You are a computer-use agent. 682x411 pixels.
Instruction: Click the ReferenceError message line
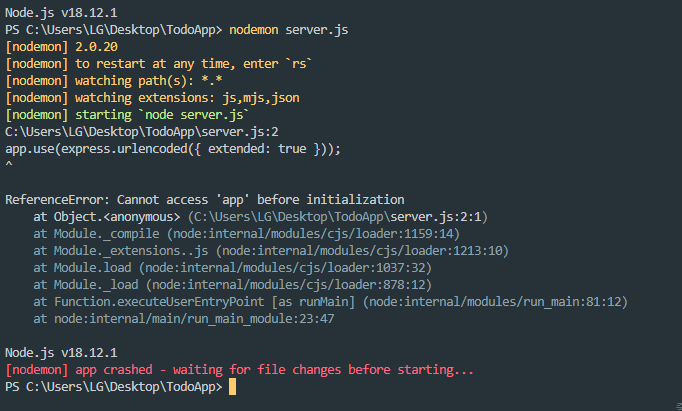click(x=205, y=200)
